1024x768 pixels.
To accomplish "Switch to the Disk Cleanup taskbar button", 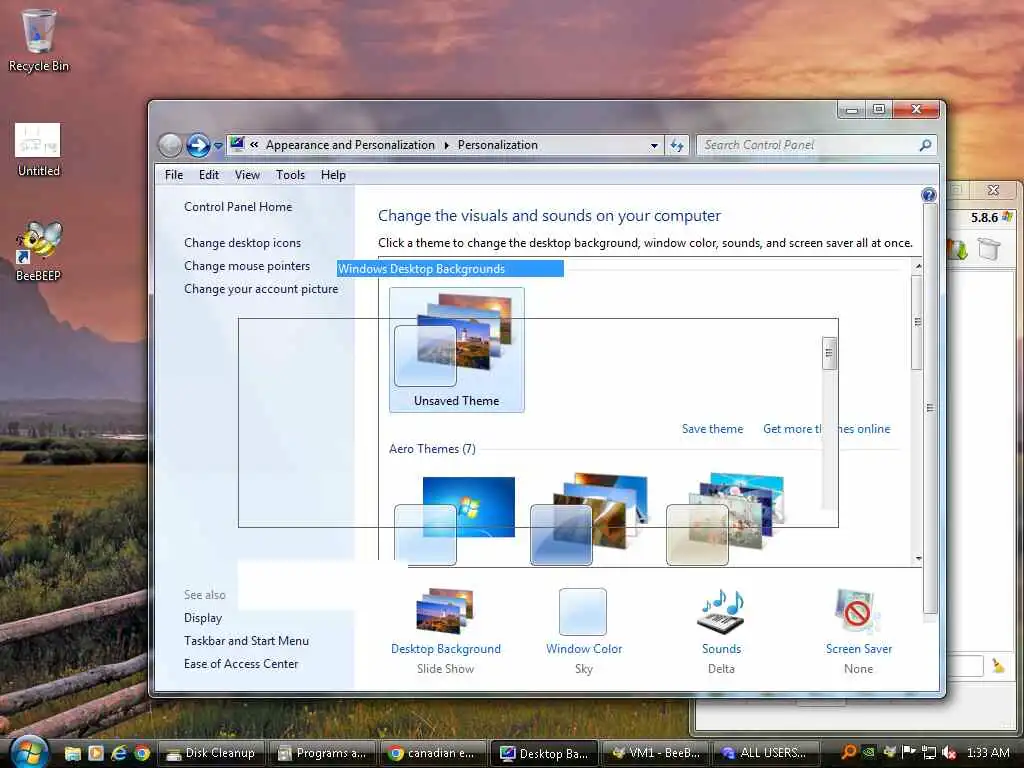I will [x=211, y=753].
